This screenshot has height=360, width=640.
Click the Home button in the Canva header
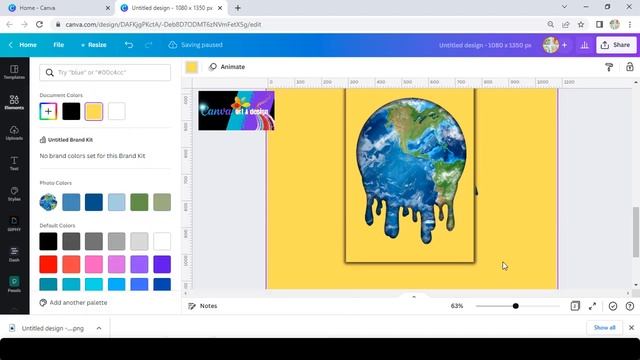click(23, 45)
